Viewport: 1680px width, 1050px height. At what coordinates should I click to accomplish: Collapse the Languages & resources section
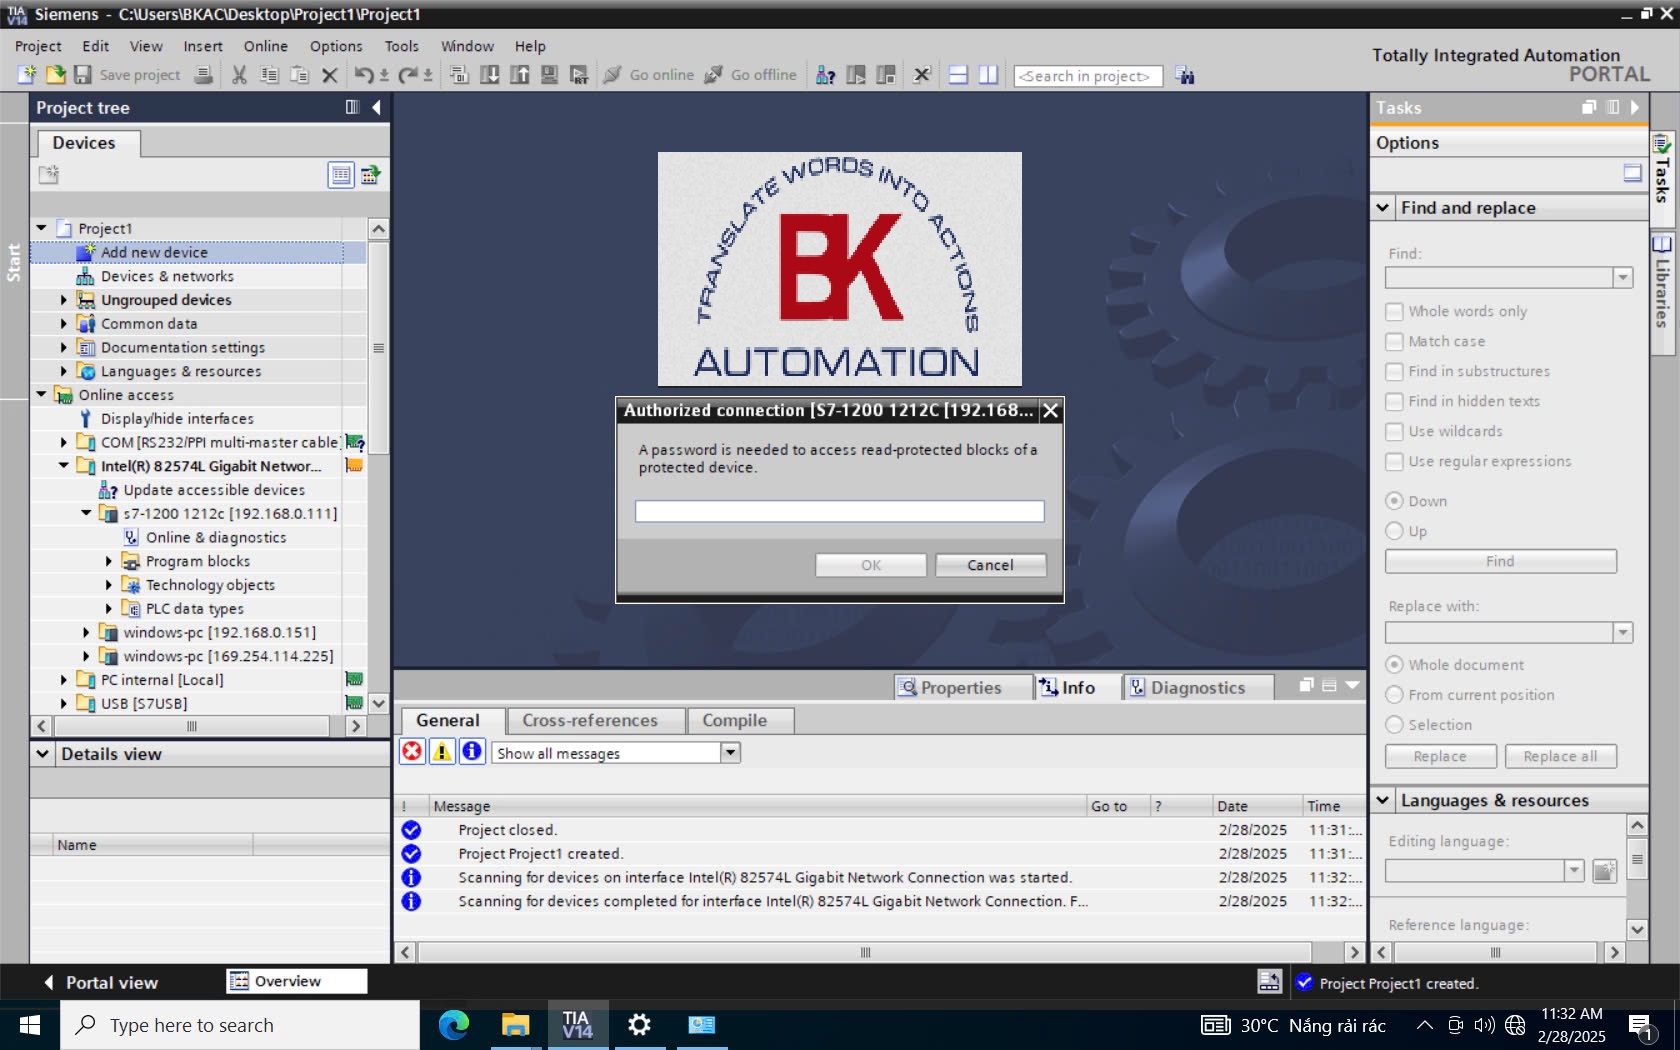click(x=1383, y=800)
